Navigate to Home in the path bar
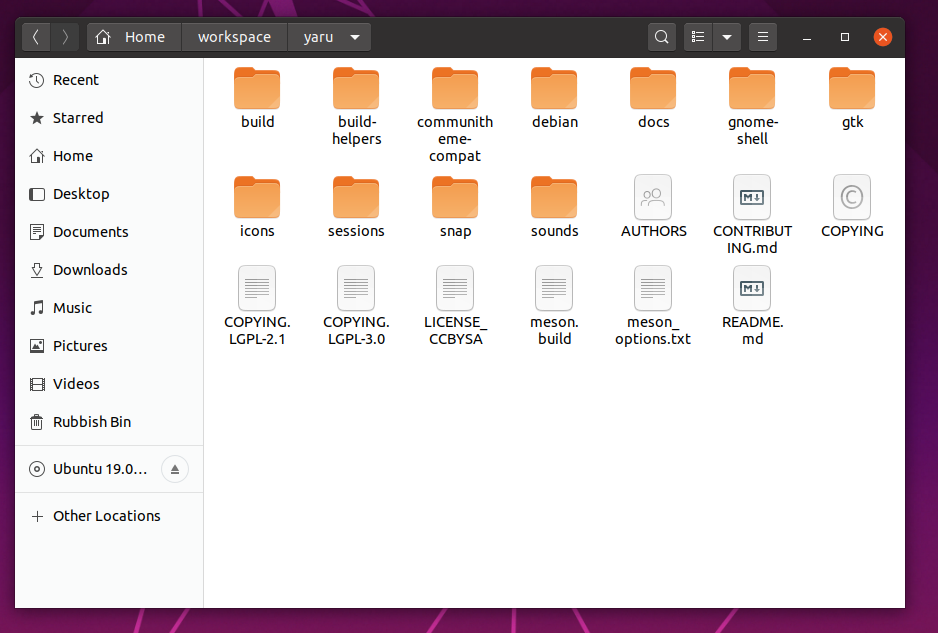 click(135, 37)
